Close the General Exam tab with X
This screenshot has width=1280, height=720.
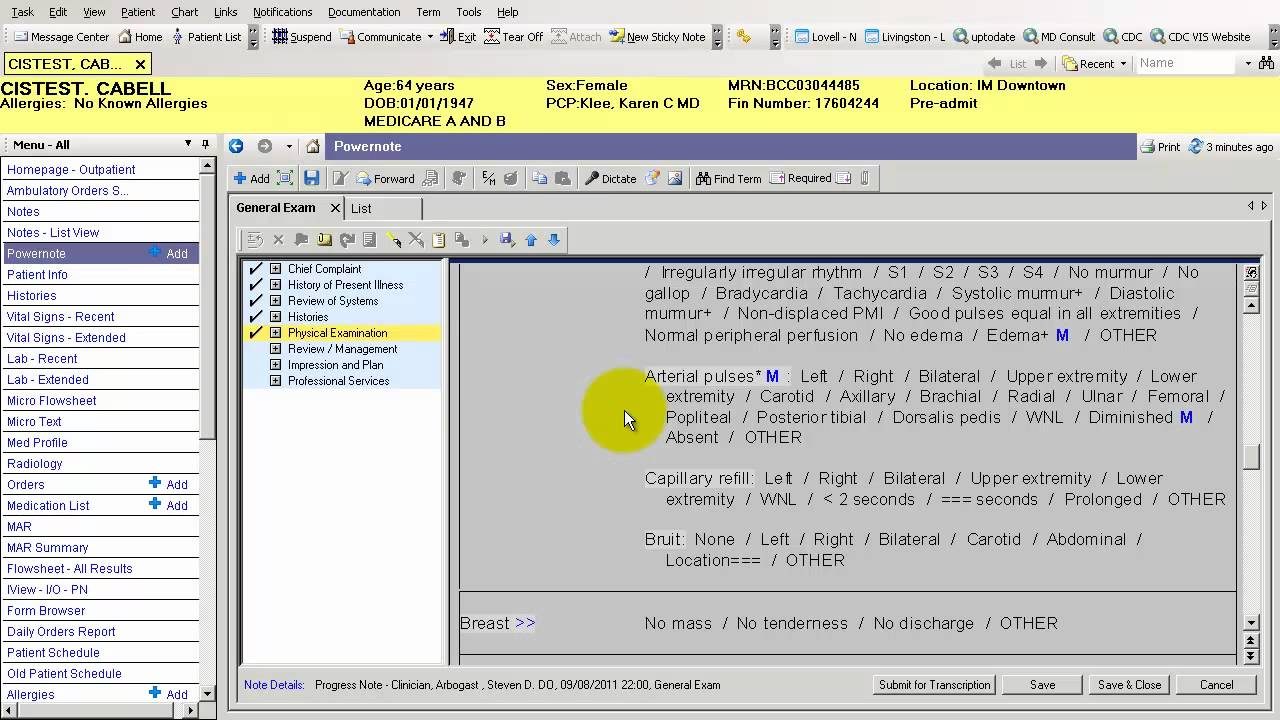tap(335, 208)
